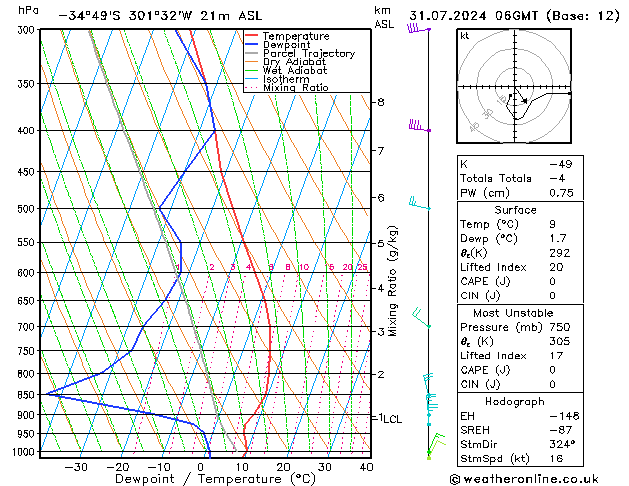This screenshot has height=486, width=629.
Task: Click the purple wind barb at 400 hPa
Action: point(417,126)
